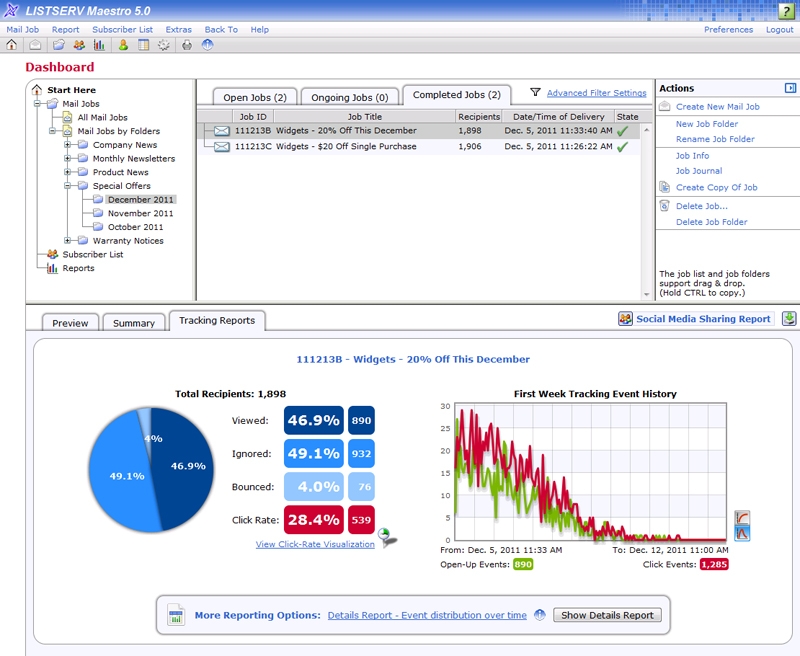
Task: Switch to the Ongoing Jobs (0) tab
Action: click(349, 97)
